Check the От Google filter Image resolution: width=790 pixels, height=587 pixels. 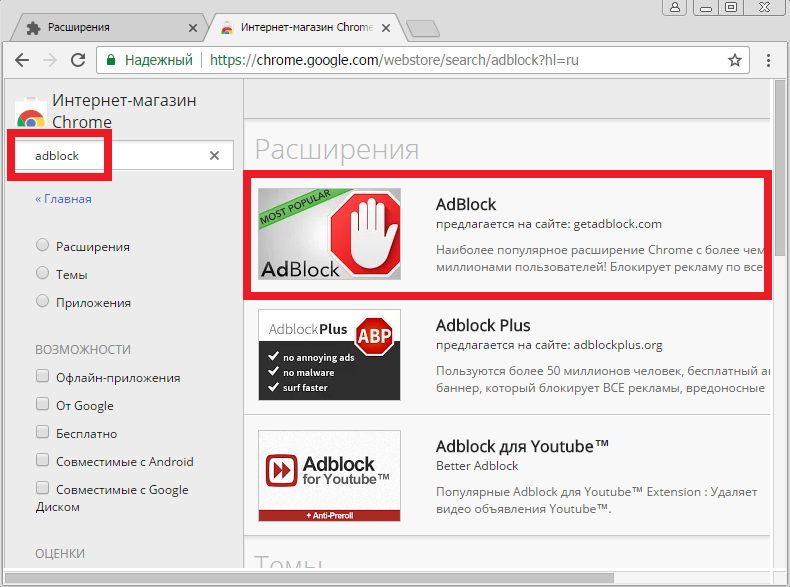click(42, 404)
